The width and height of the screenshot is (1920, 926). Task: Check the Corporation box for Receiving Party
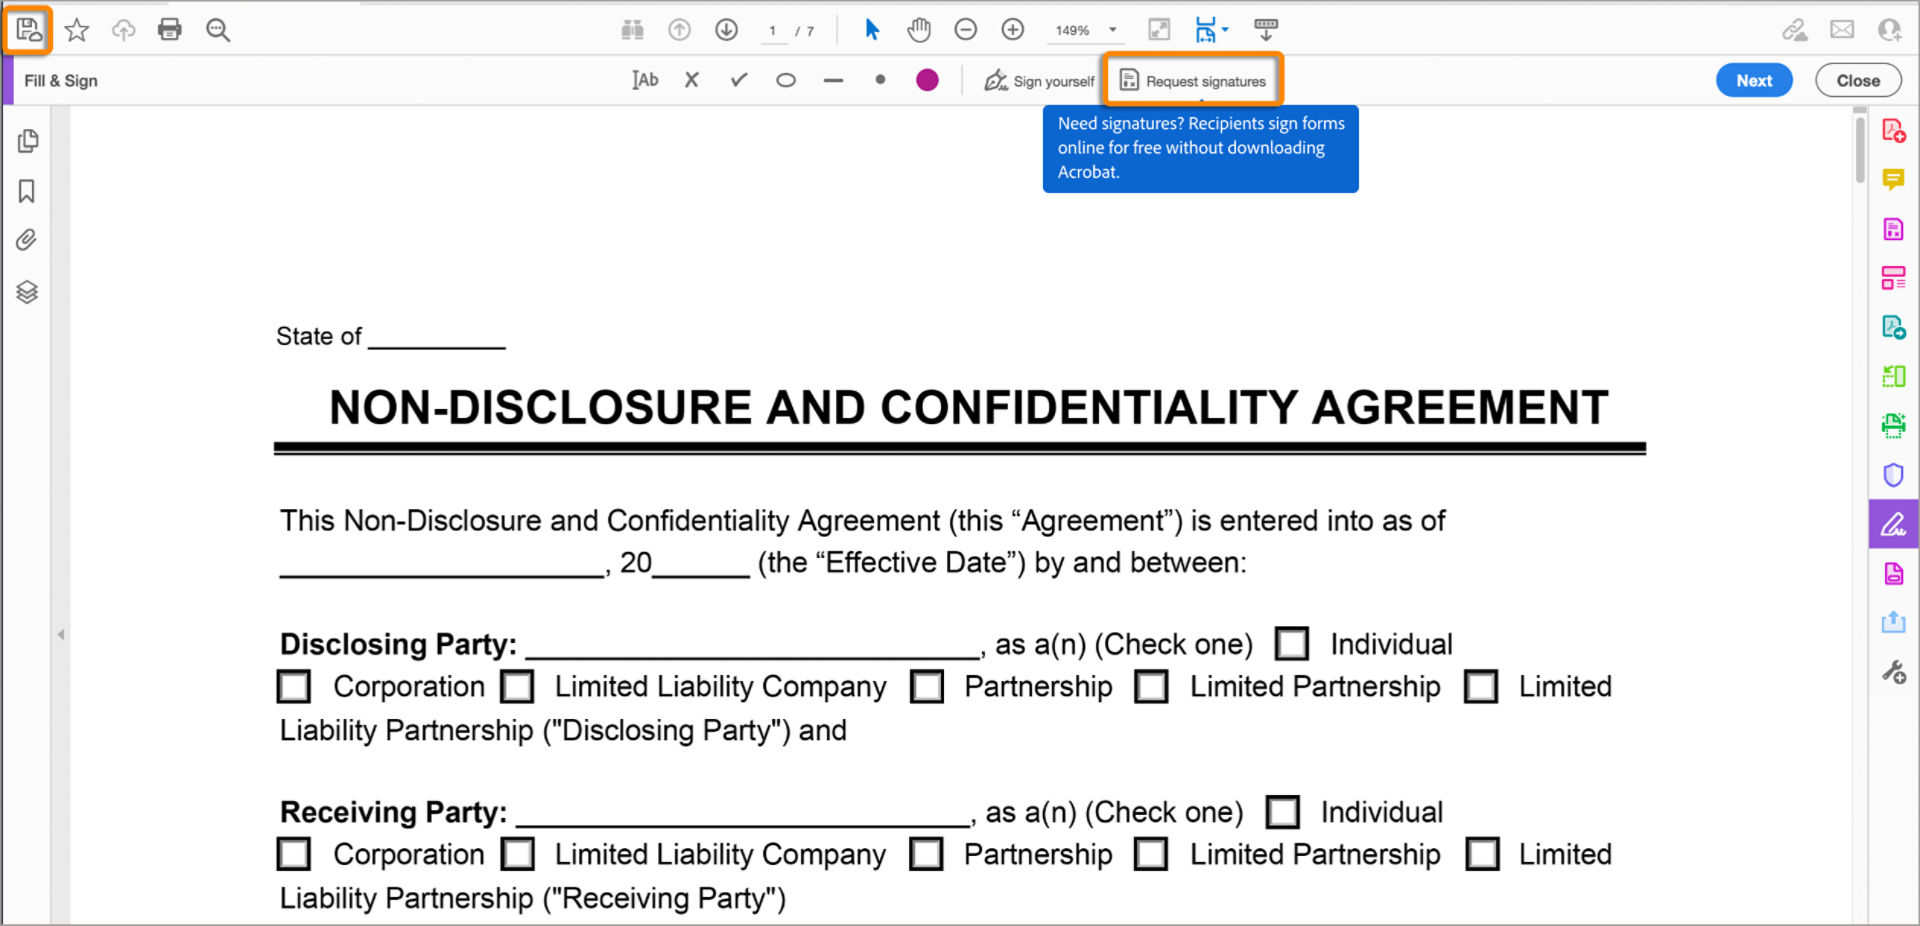point(293,854)
